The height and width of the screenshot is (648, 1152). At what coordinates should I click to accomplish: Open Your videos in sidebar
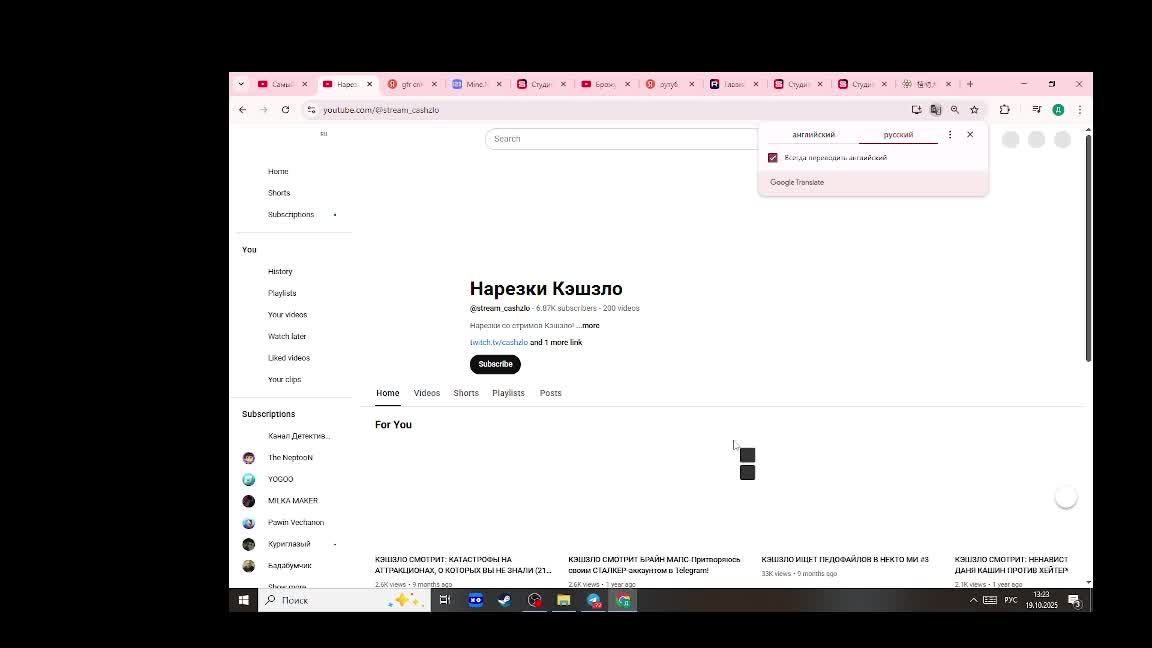287,314
